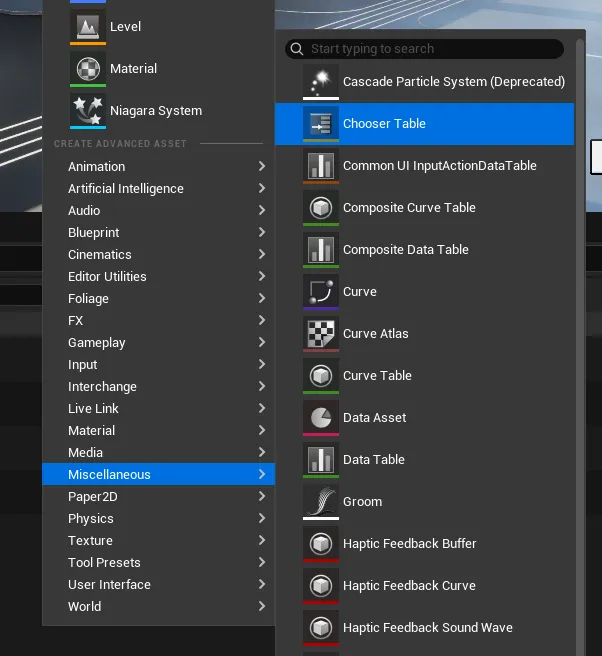602x656 pixels.
Task: Click the Data Table bar chart icon
Action: pos(321,460)
